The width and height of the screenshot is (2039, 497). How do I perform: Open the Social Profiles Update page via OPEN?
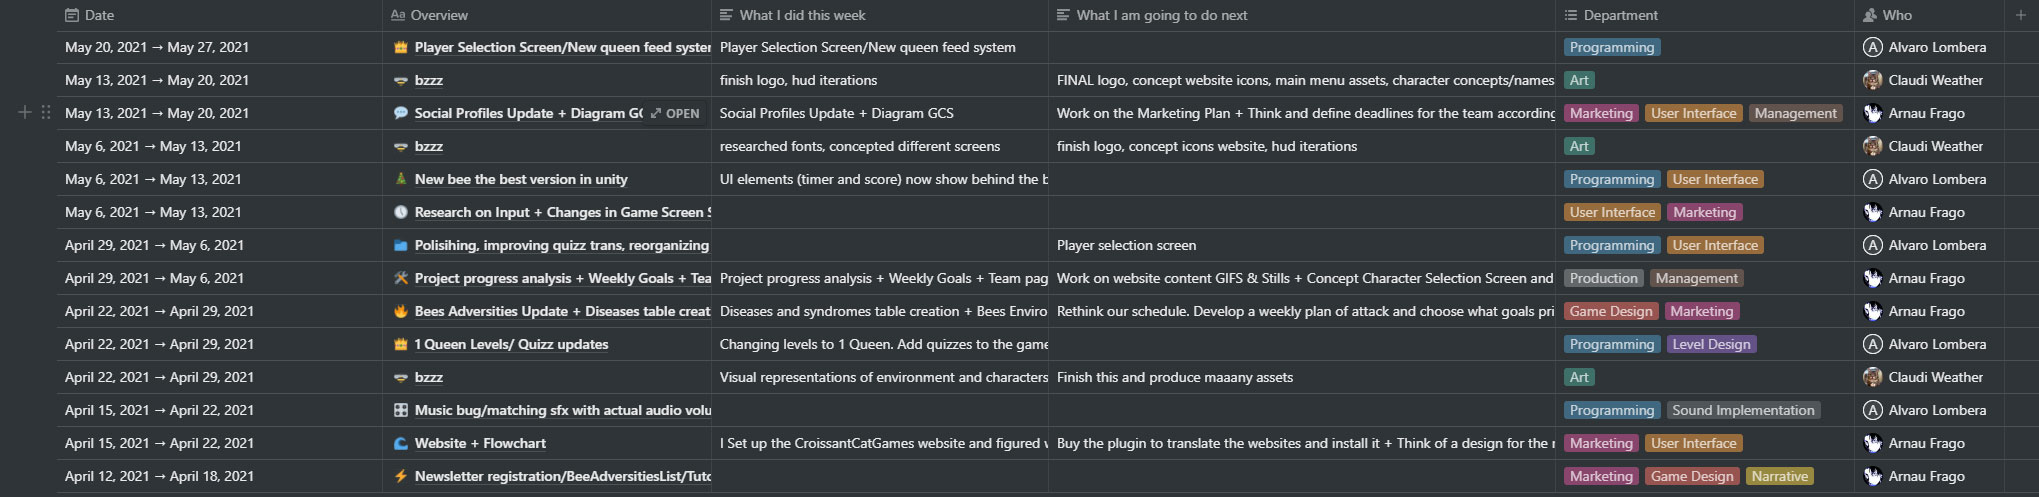[675, 113]
